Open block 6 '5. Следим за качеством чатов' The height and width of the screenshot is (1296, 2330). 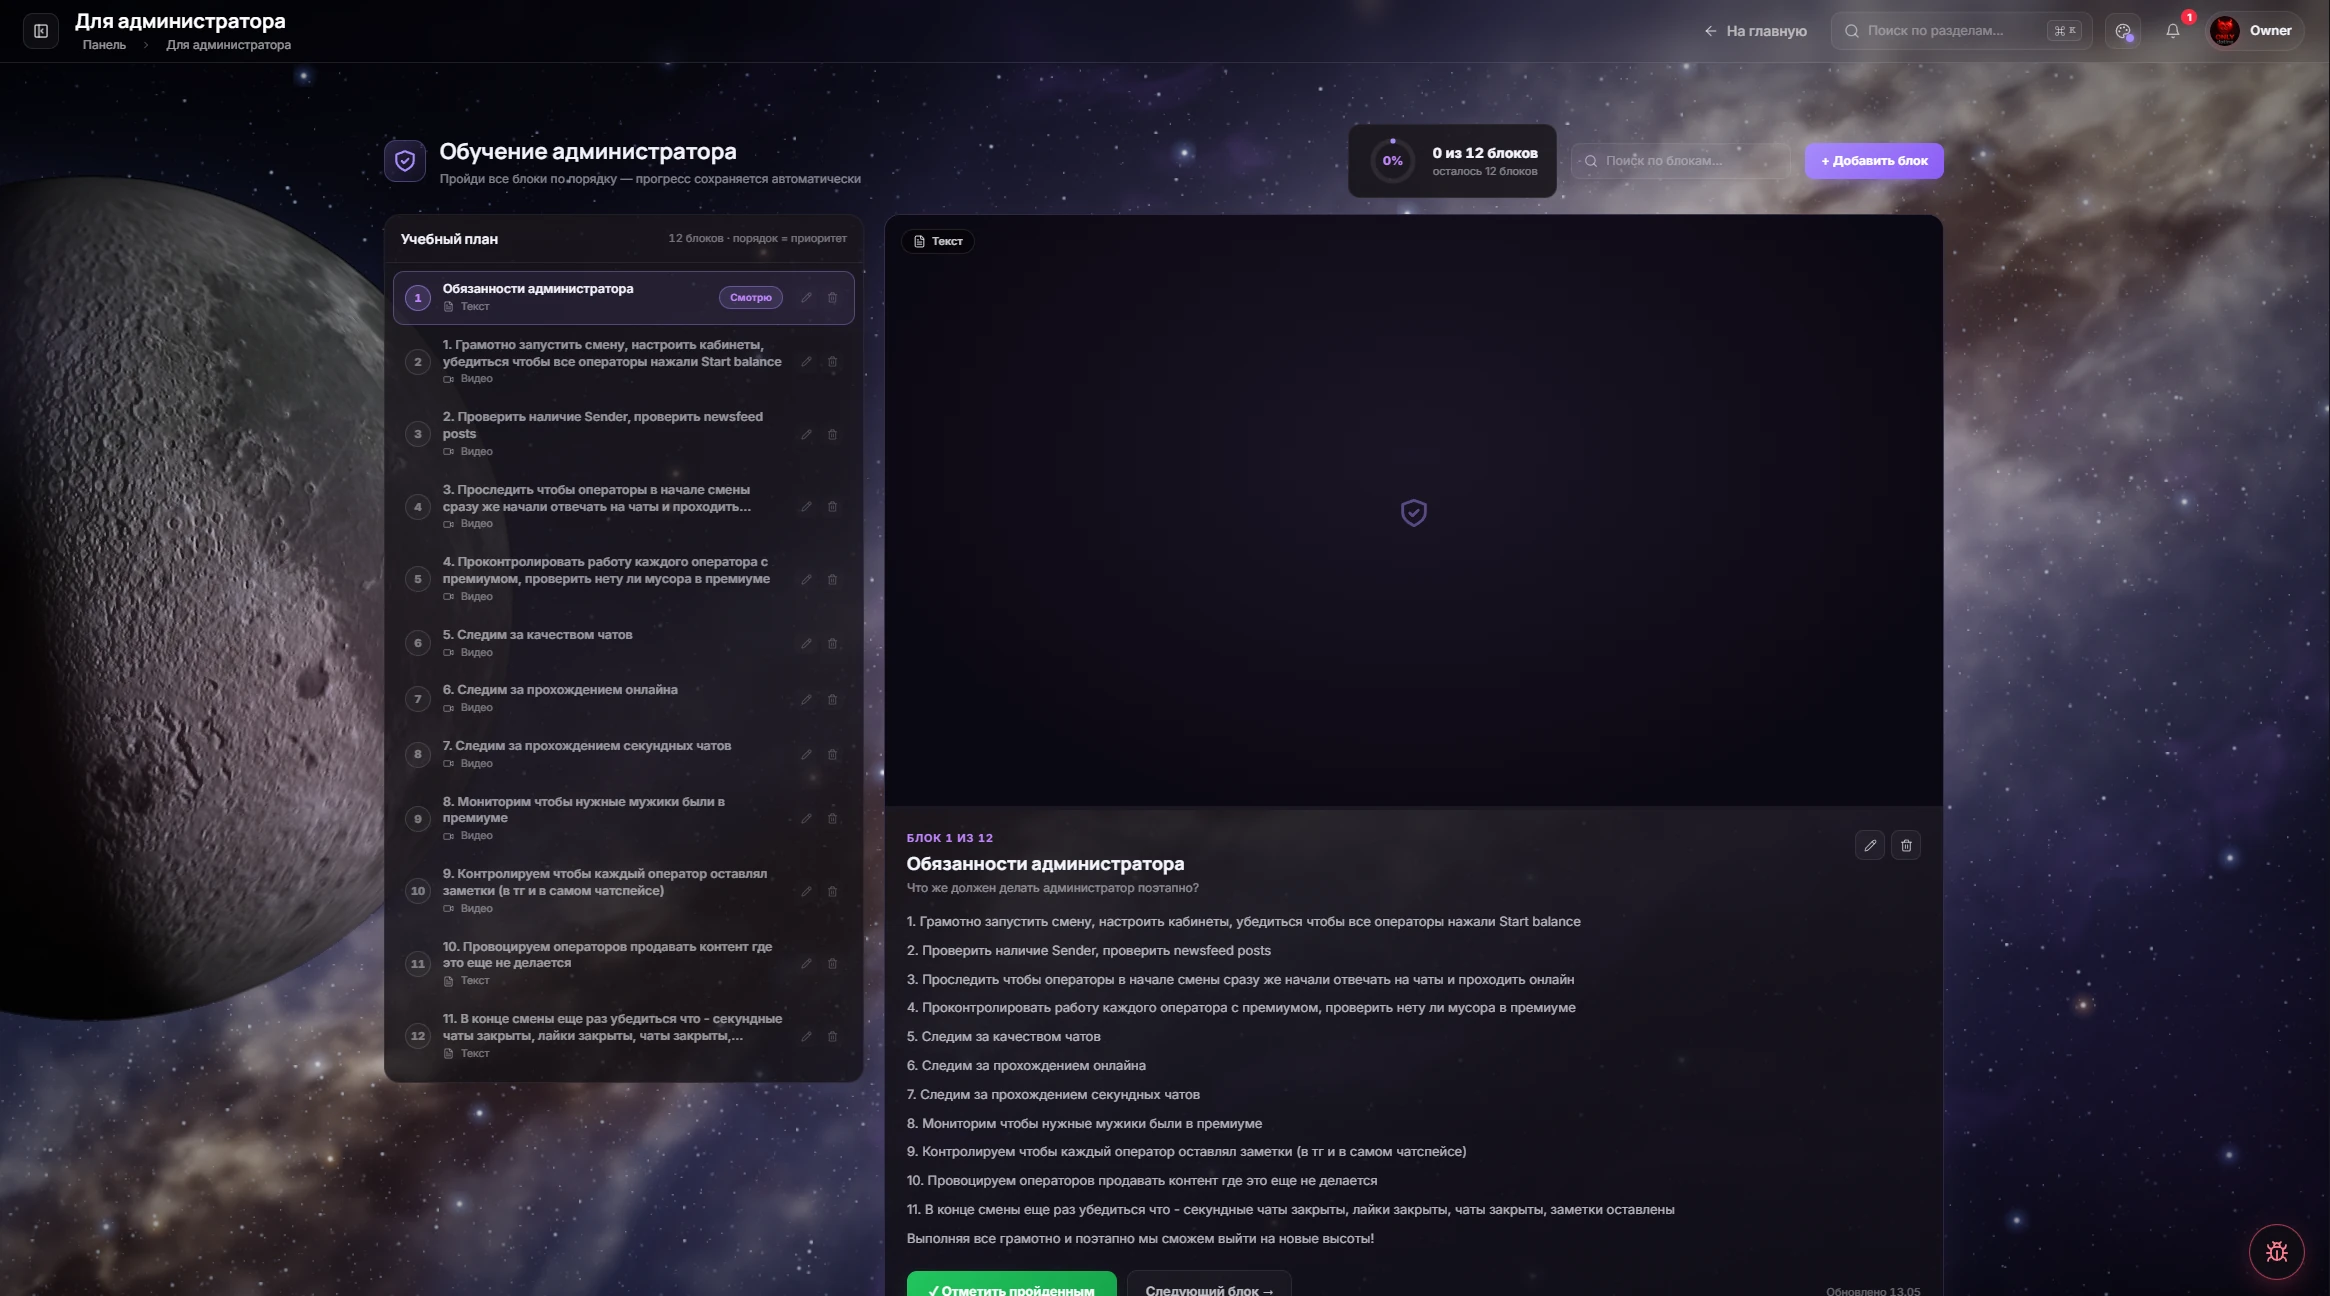coord(623,643)
